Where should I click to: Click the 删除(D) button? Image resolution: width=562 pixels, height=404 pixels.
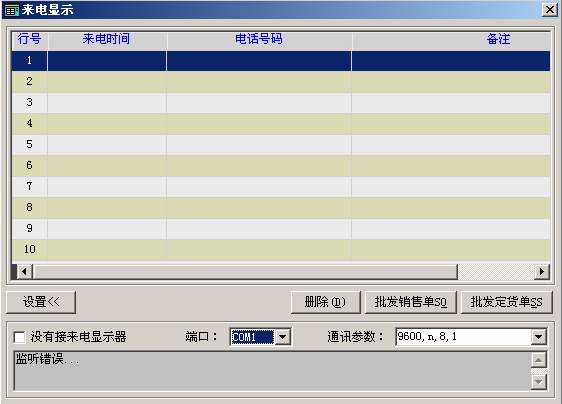(325, 302)
